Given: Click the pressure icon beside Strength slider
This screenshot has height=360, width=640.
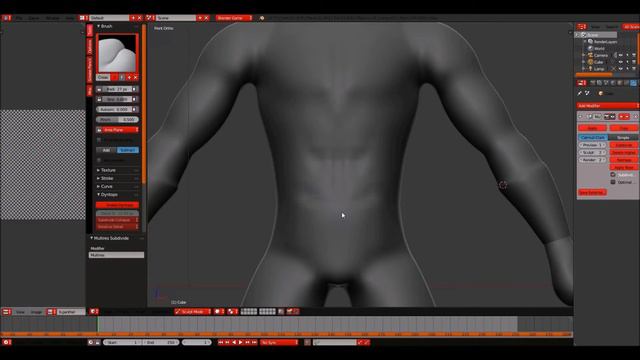Looking at the screenshot, I should 134,99.
